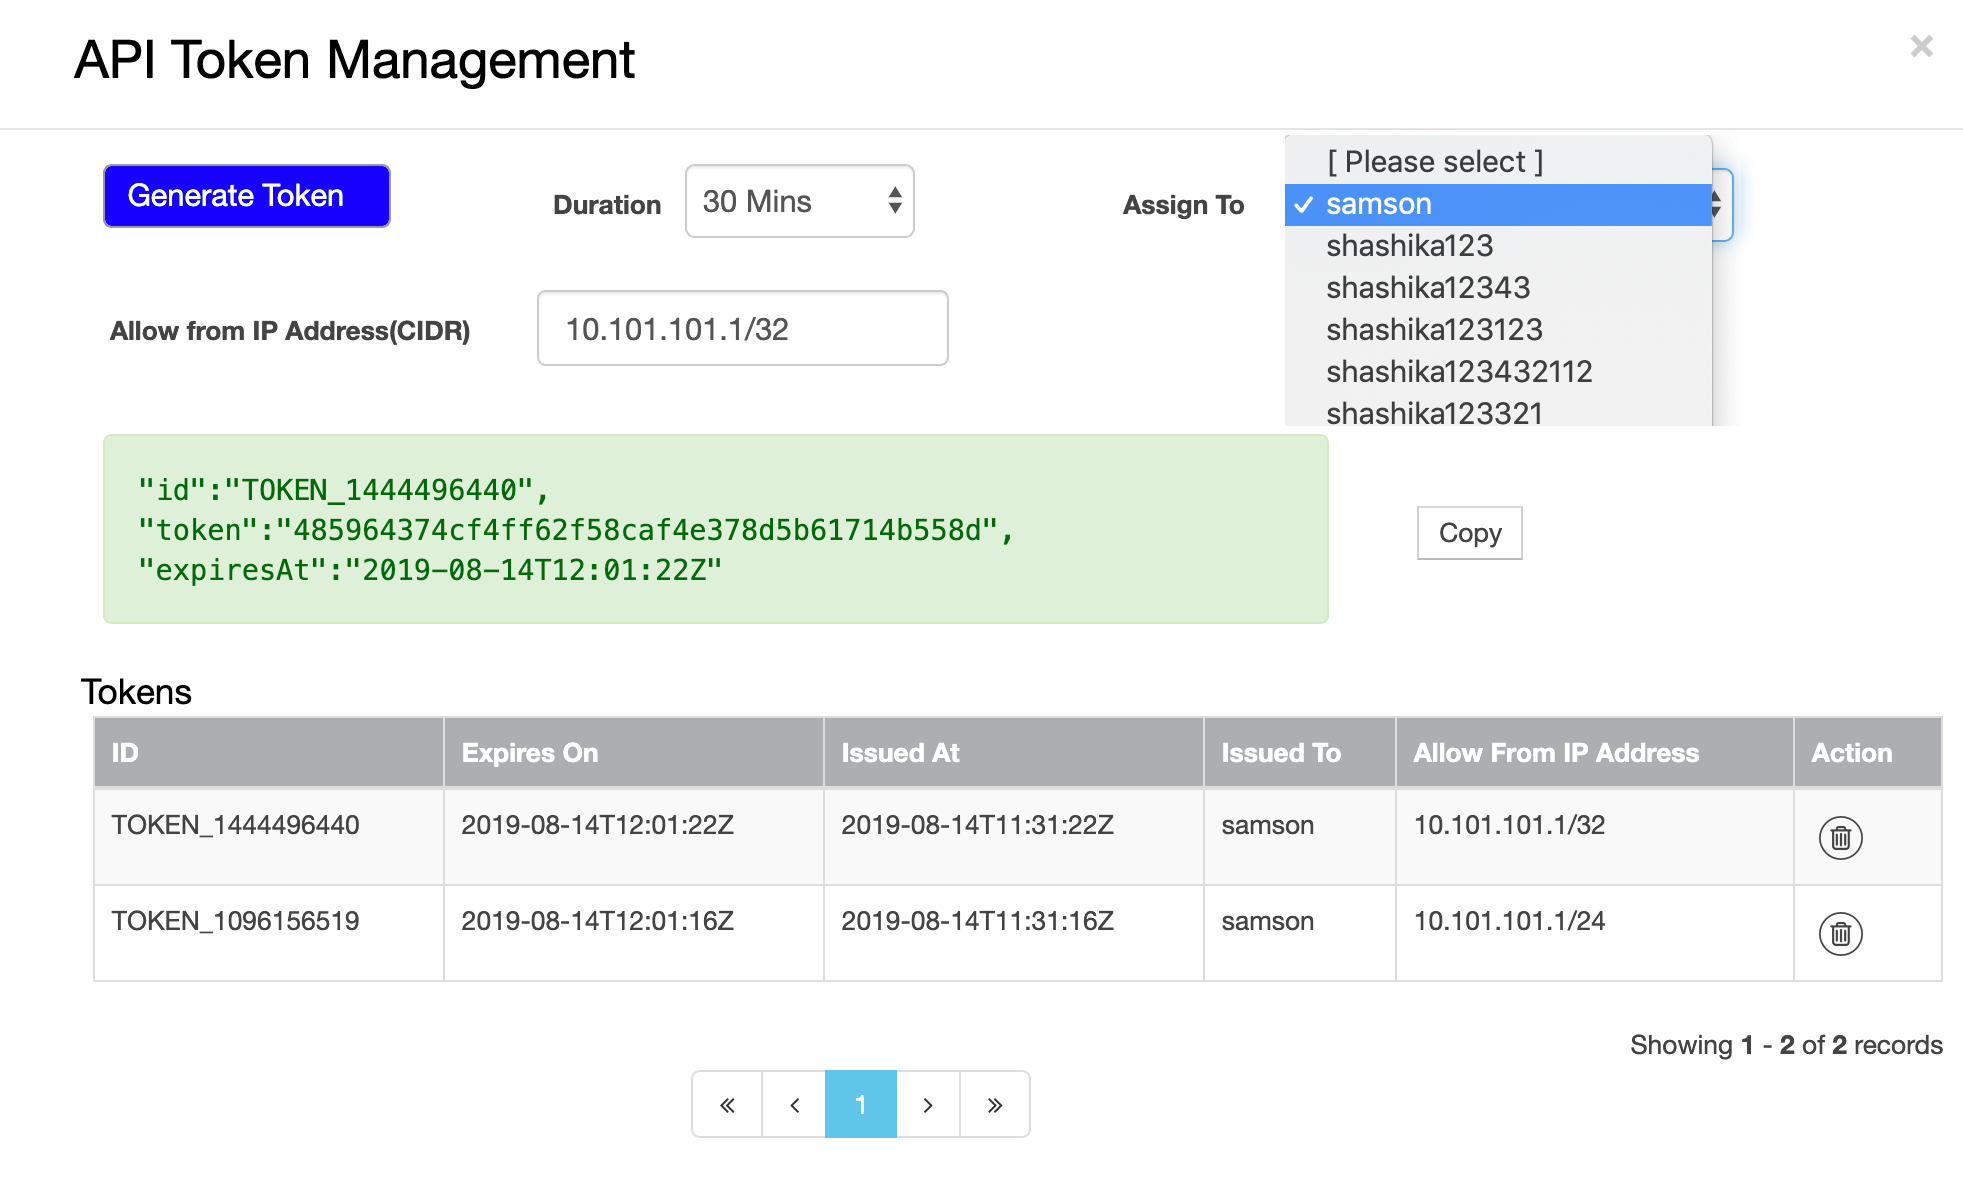The image size is (1963, 1192).
Task: Click the issued time 2019-08-14T11:31:16Z
Action: [1014, 933]
